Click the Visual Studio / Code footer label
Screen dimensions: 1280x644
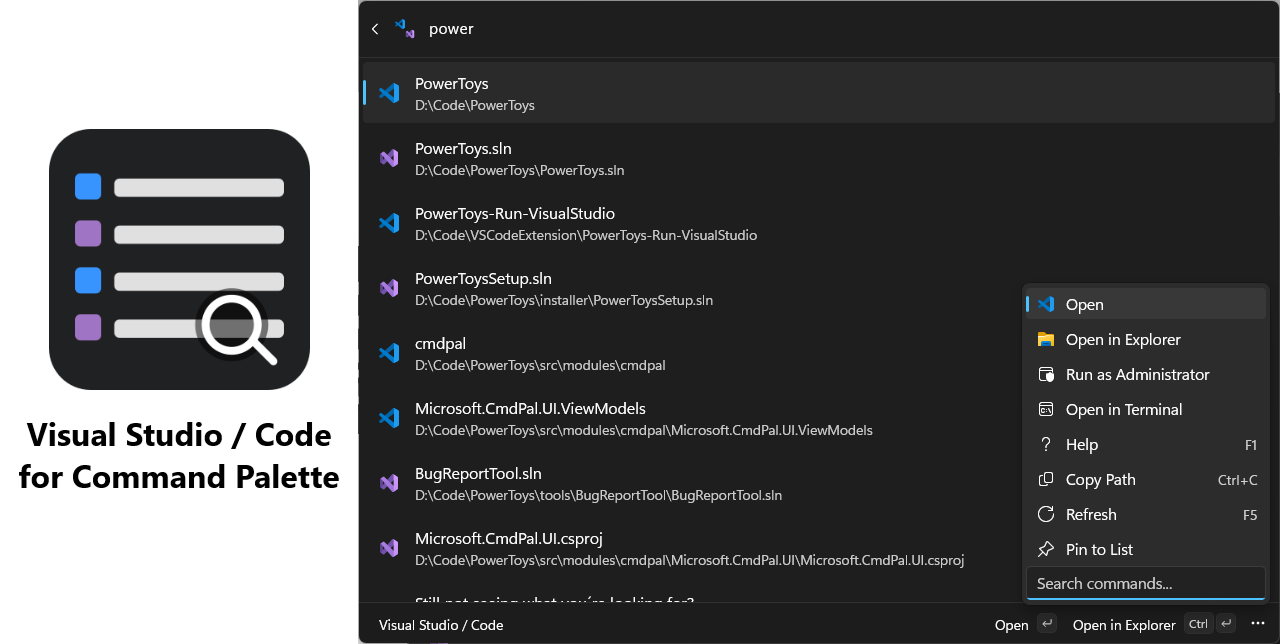click(441, 625)
